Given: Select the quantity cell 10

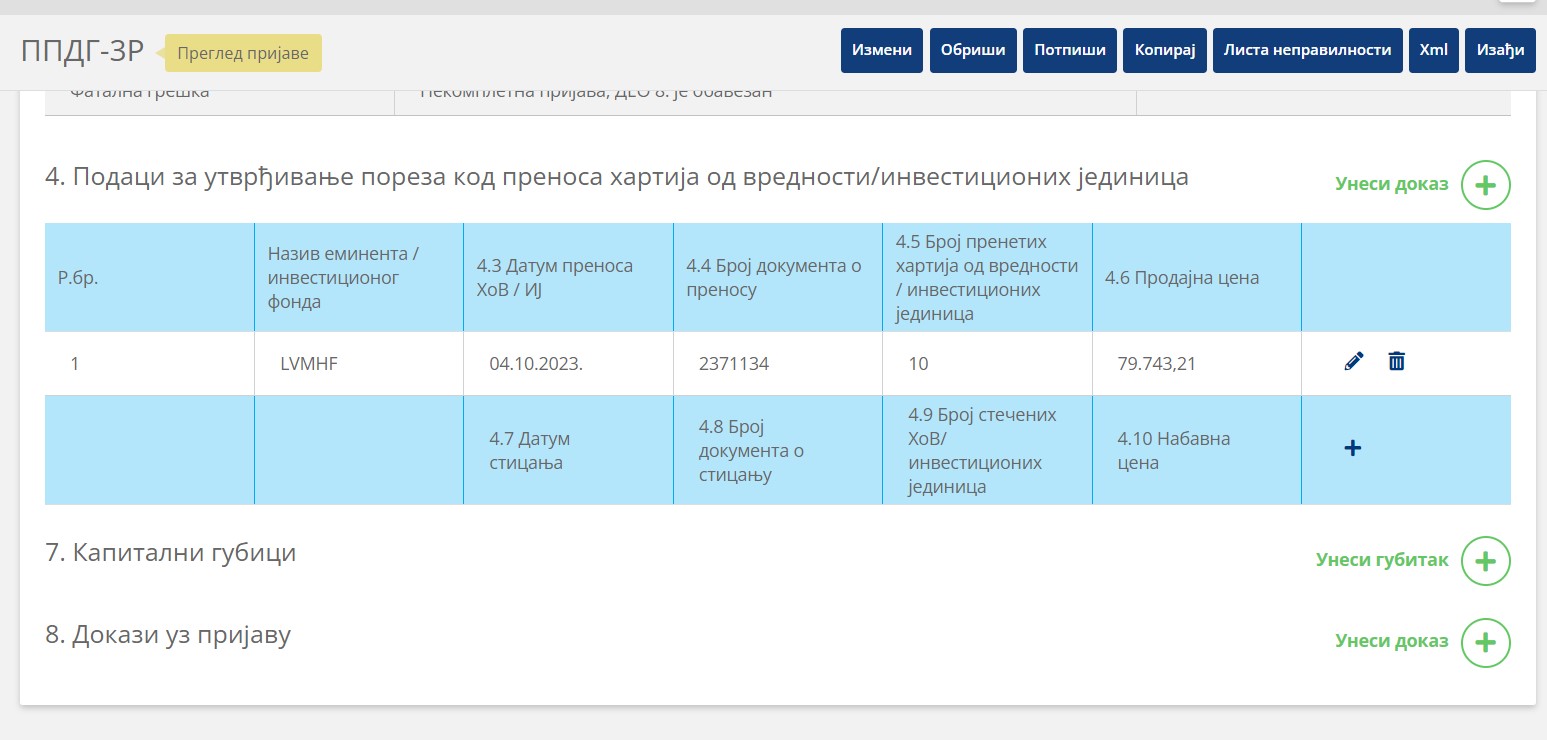Looking at the screenshot, I should pos(987,364).
